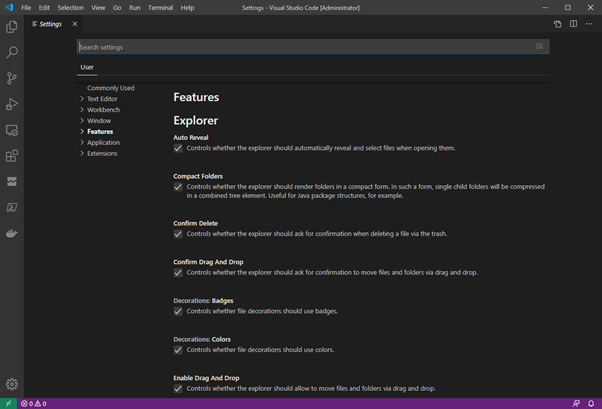The height and width of the screenshot is (409, 602).
Task: Select the User settings tab
Action: coord(87,68)
